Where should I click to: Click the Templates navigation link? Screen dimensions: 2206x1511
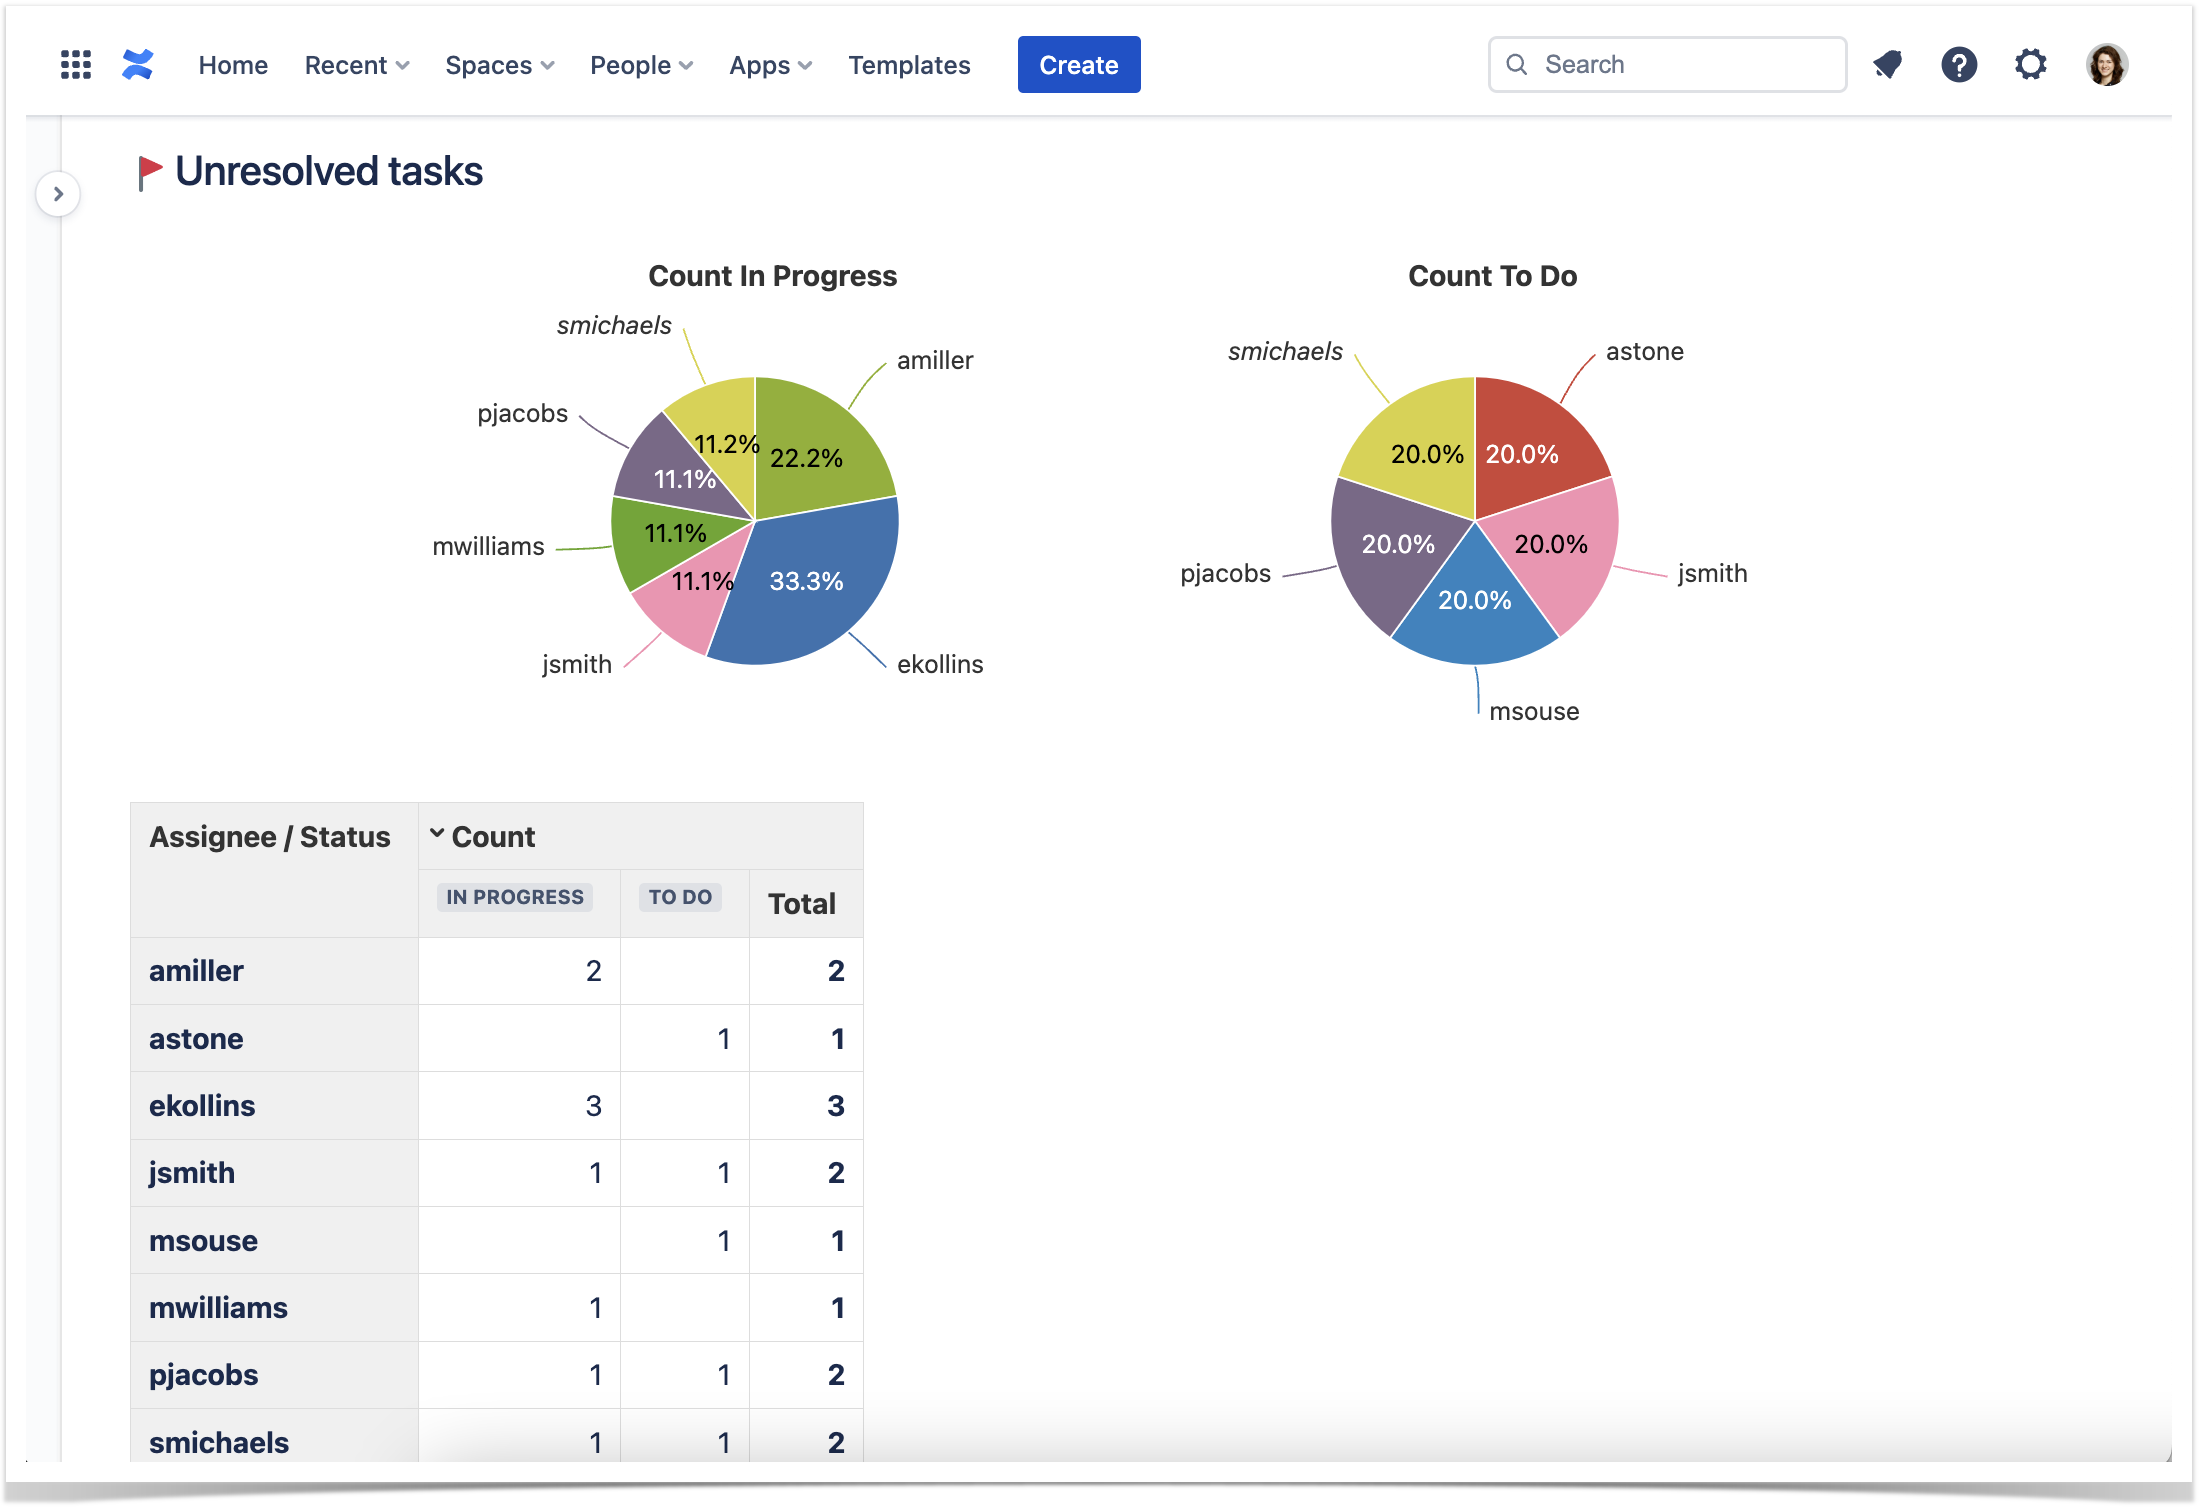pos(909,65)
